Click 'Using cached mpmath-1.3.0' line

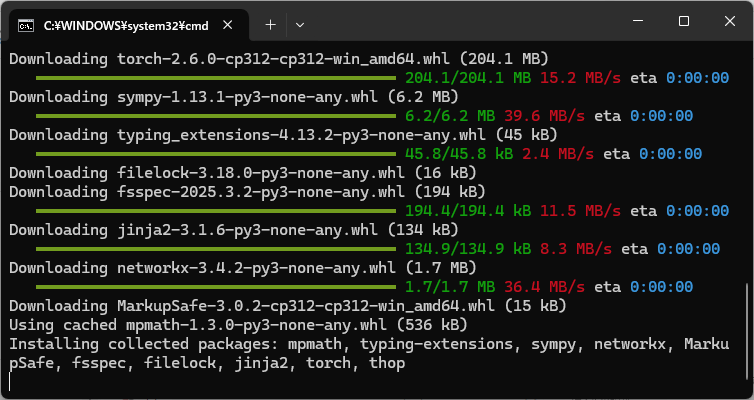(238, 325)
